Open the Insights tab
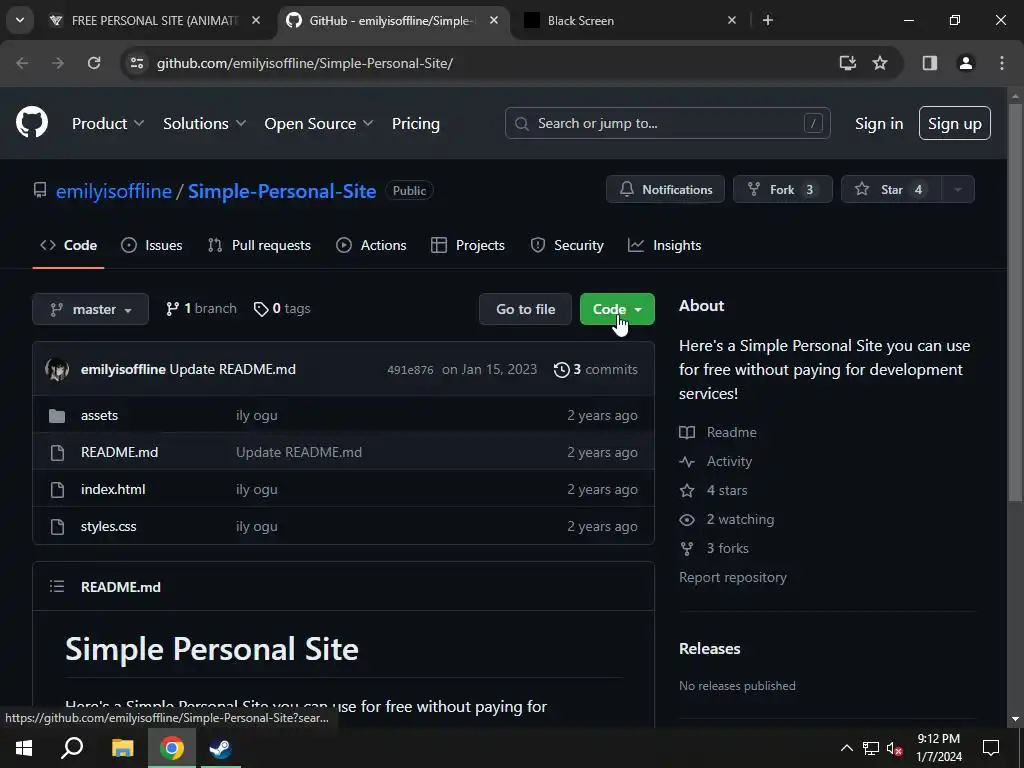The height and width of the screenshot is (768, 1024). point(664,245)
